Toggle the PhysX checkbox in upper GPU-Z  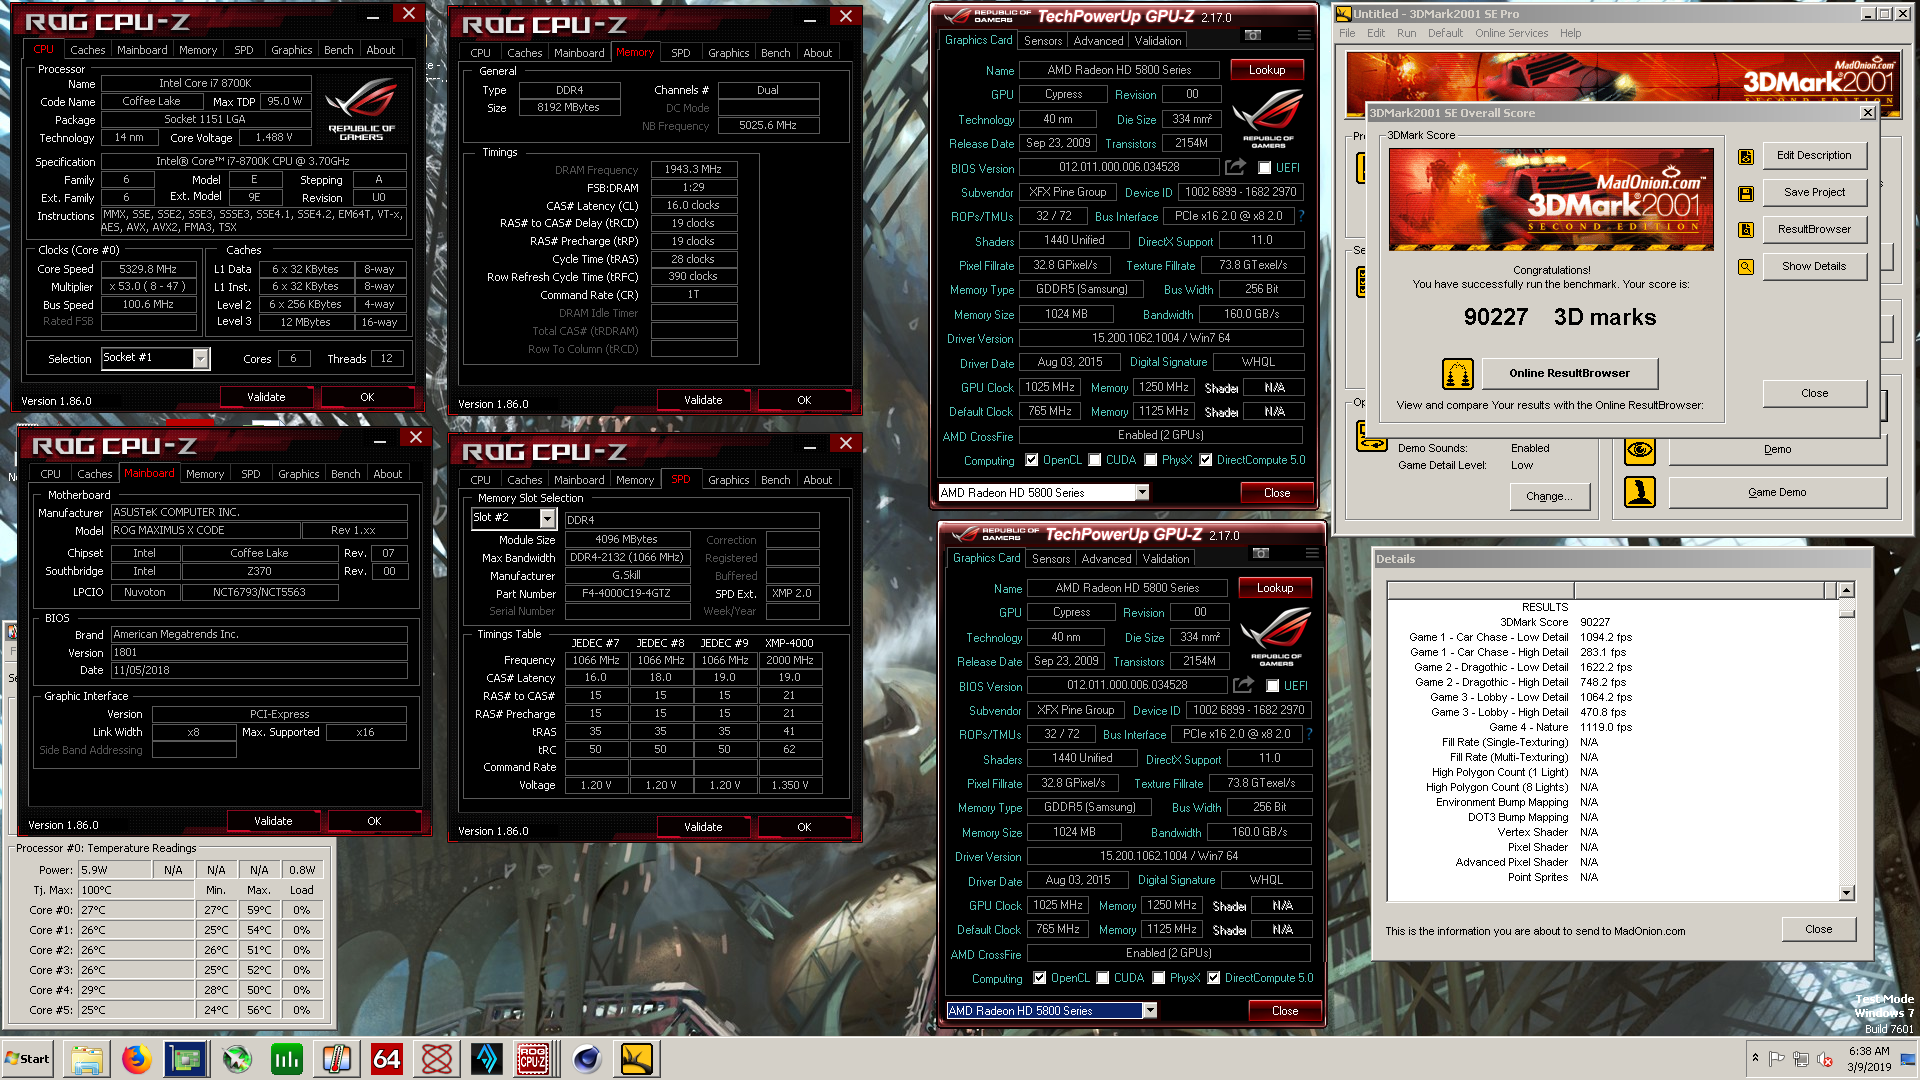[x=1151, y=460]
